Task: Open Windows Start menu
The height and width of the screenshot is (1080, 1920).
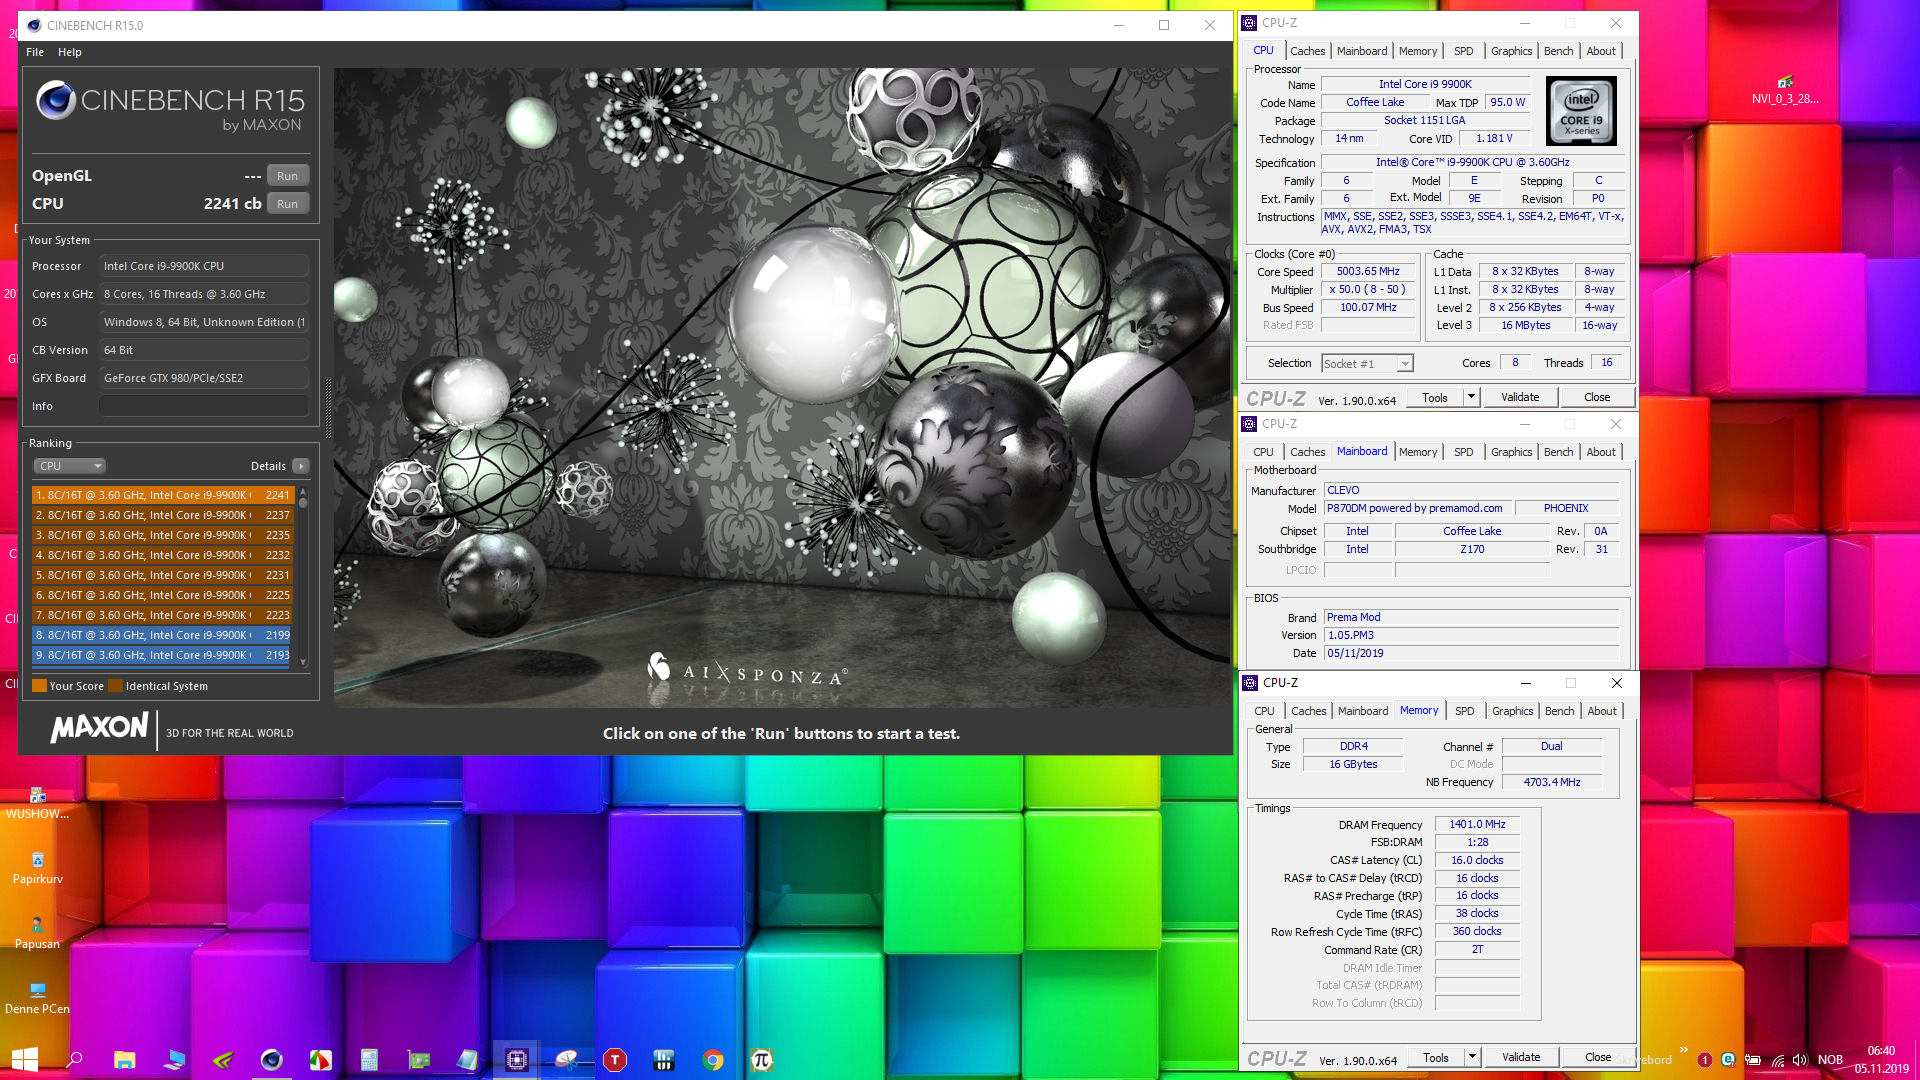Action: coord(24,1060)
